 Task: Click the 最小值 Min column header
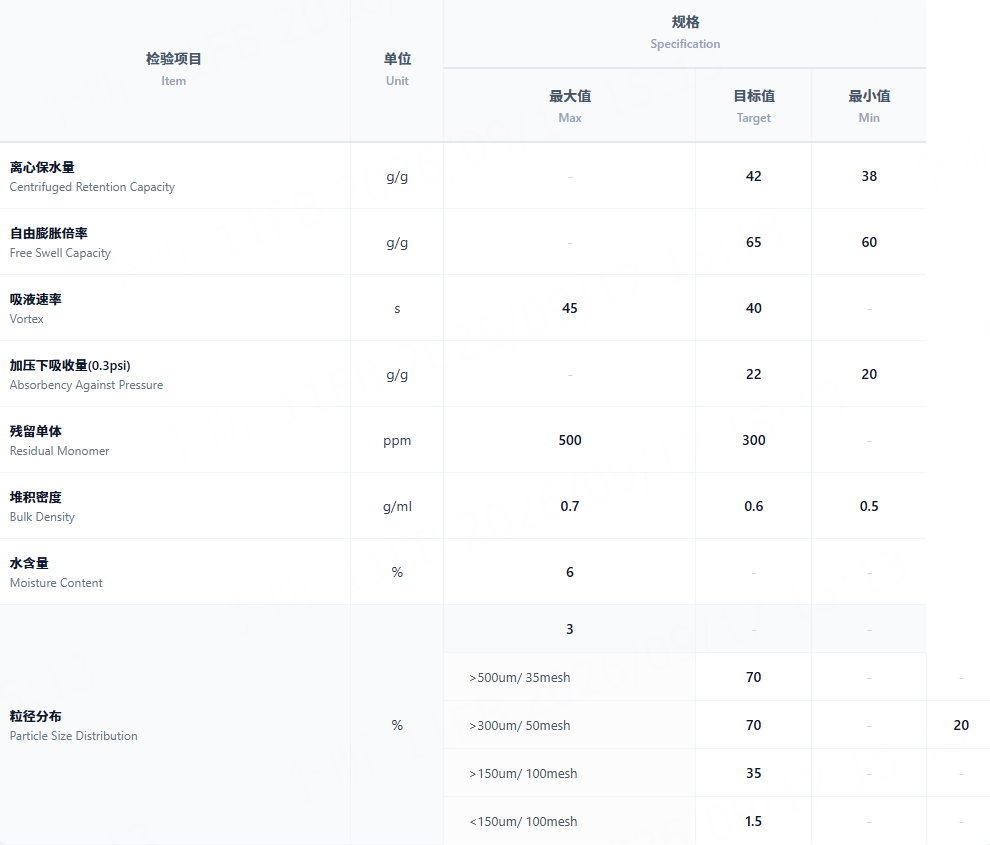(869, 106)
